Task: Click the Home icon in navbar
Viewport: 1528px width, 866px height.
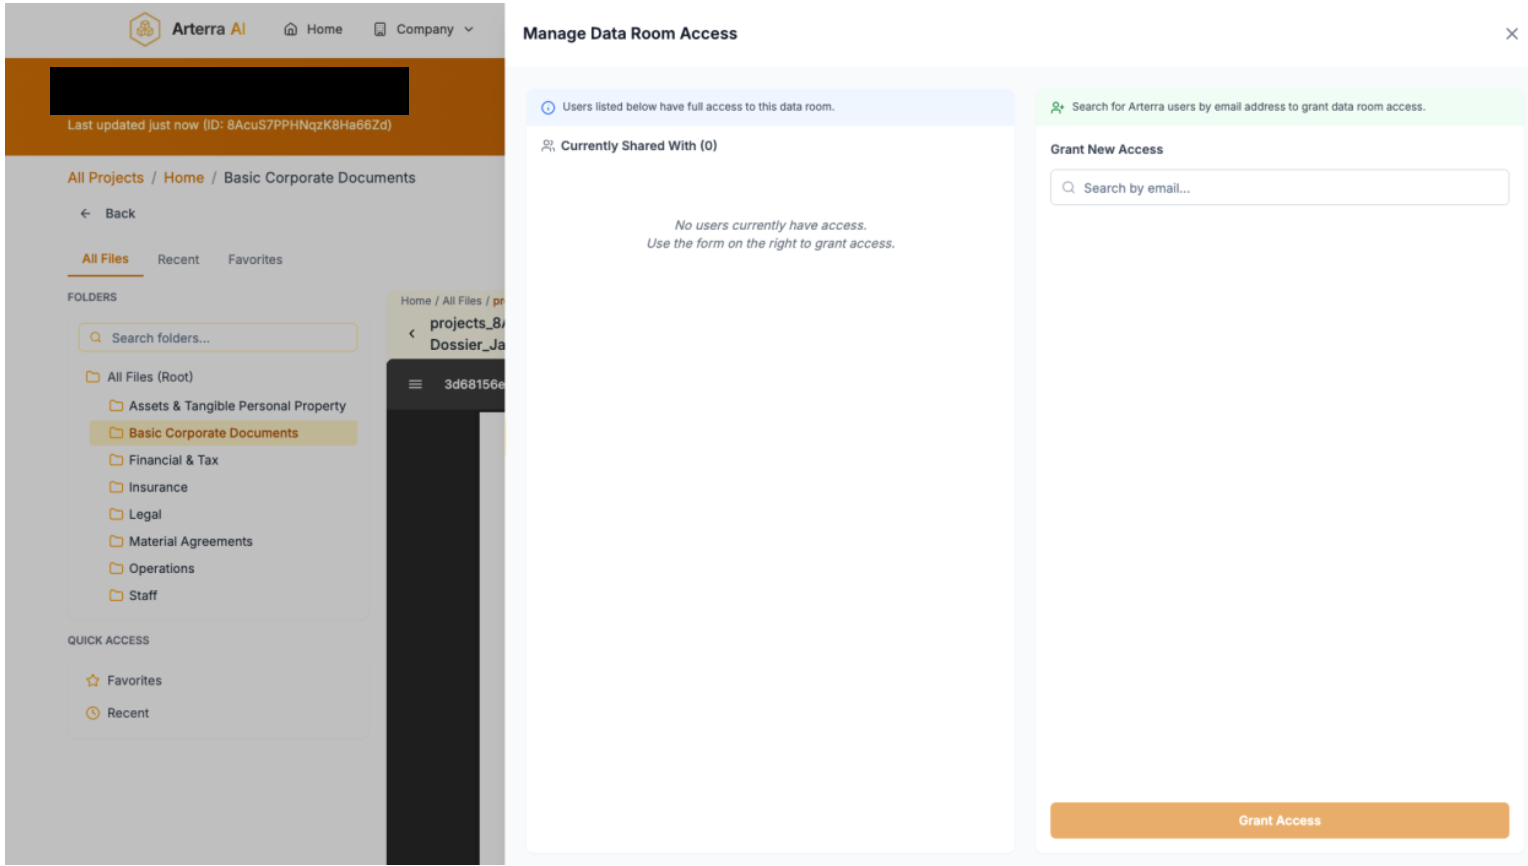Action: [291, 29]
